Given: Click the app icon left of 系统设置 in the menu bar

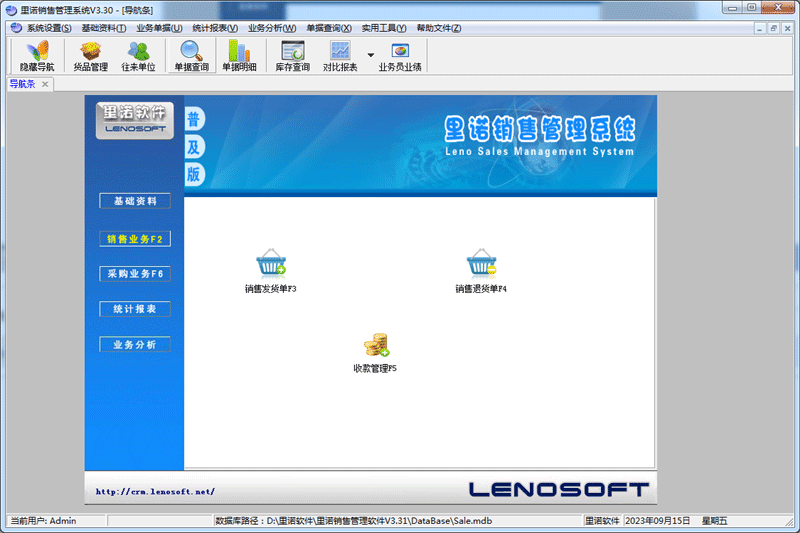Looking at the screenshot, I should [x=16, y=28].
